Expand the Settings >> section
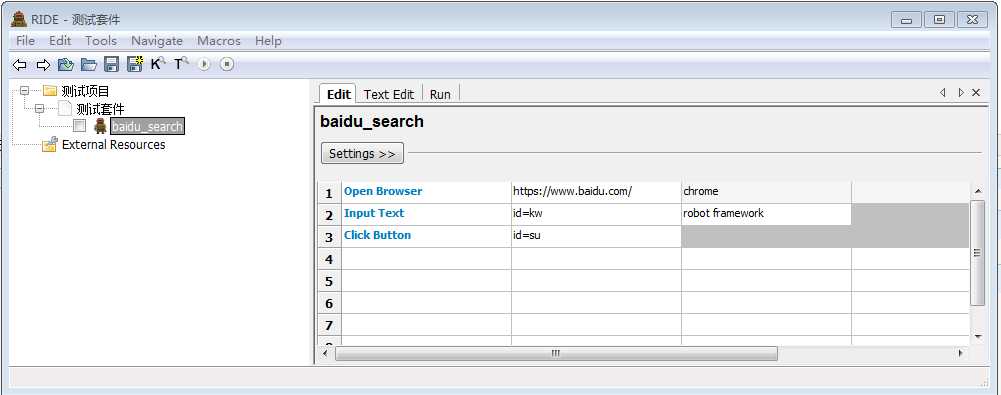Viewport: 1001px width, 395px height. [x=362, y=154]
